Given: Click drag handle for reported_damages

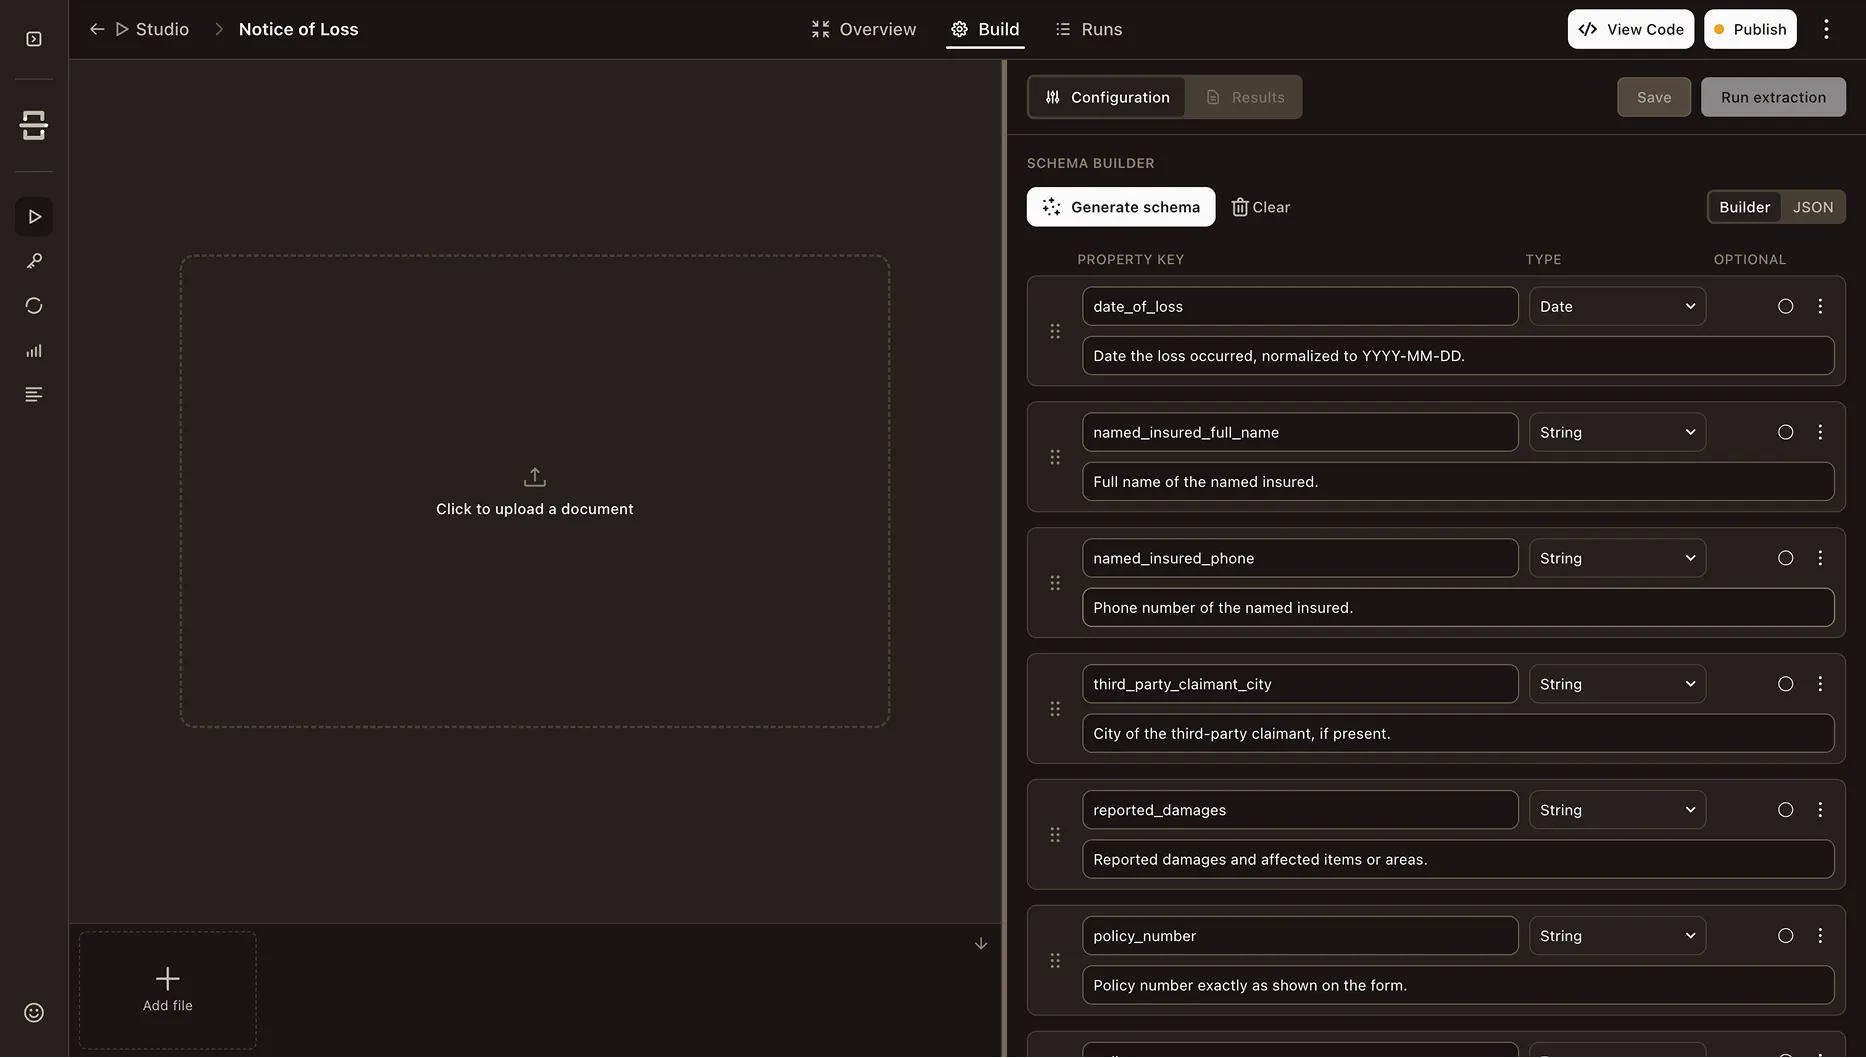Looking at the screenshot, I should coord(1055,835).
